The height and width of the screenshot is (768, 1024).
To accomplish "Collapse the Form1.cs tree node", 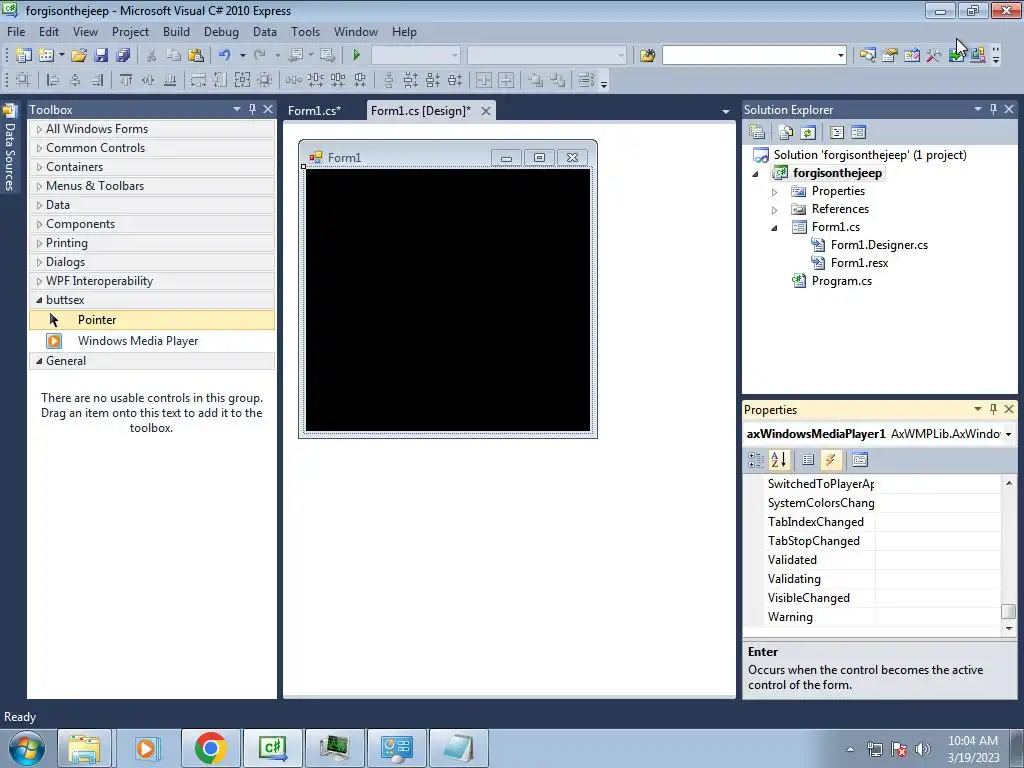I will 775,228.
